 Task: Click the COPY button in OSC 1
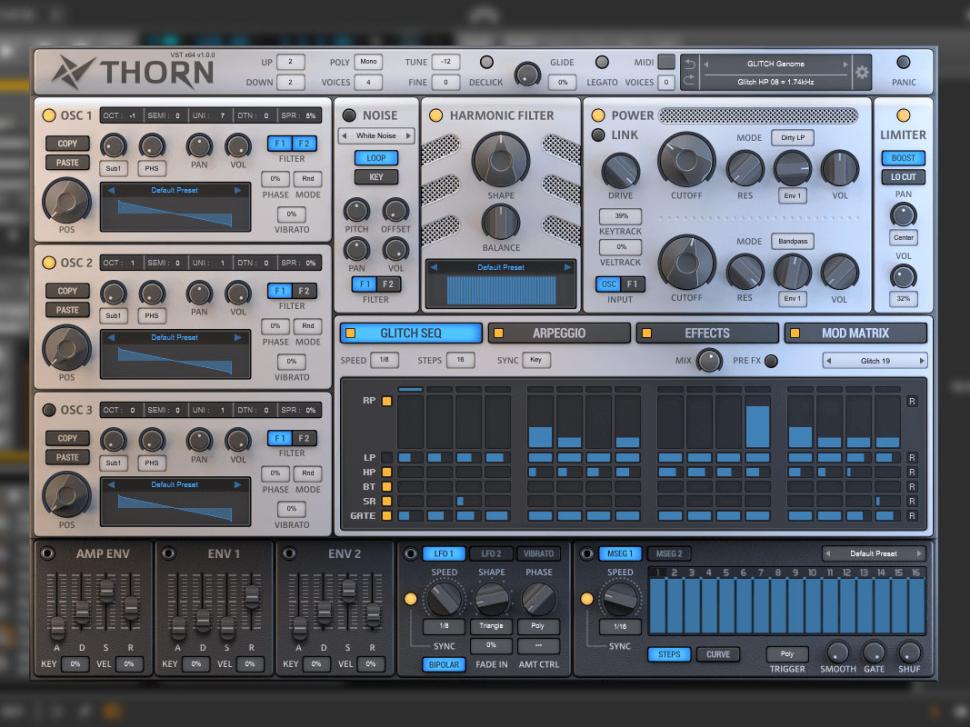point(67,144)
